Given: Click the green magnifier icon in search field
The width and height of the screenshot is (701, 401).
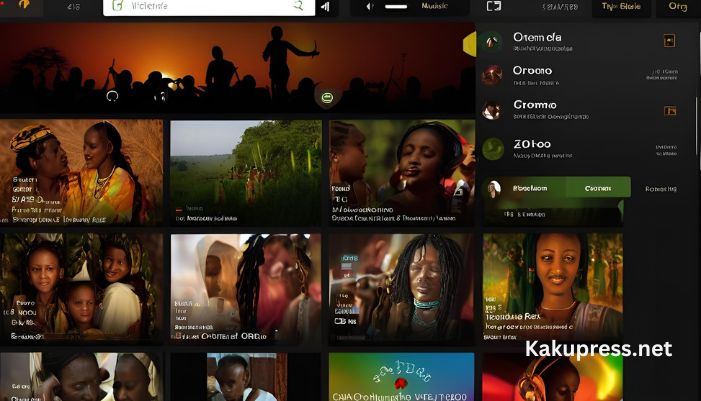Looking at the screenshot, I should [298, 6].
